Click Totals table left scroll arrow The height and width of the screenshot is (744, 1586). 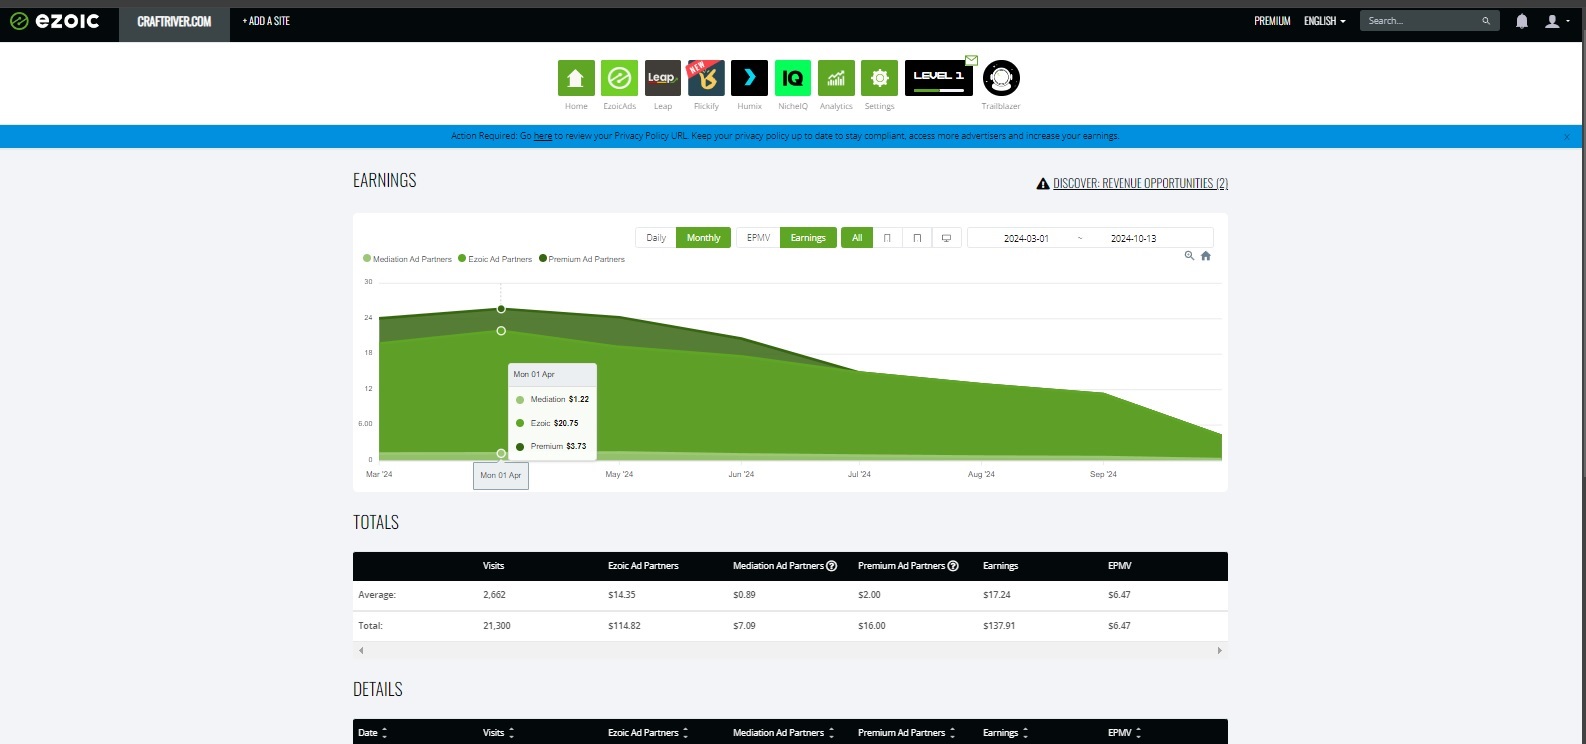point(361,651)
